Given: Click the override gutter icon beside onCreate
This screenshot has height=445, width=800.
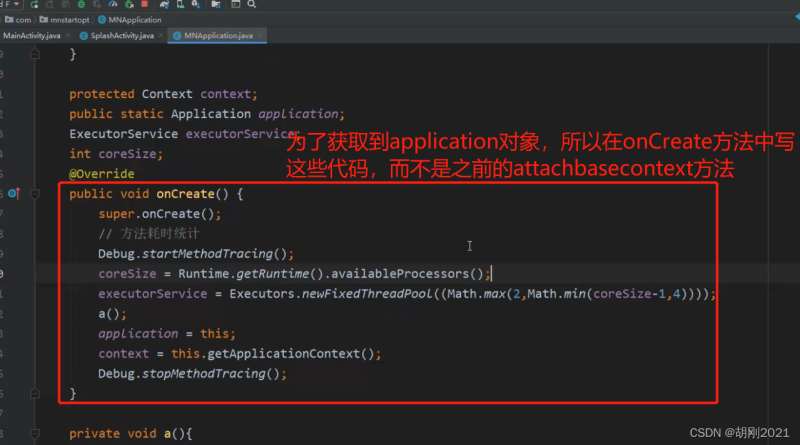Looking at the screenshot, I should coord(13,193).
